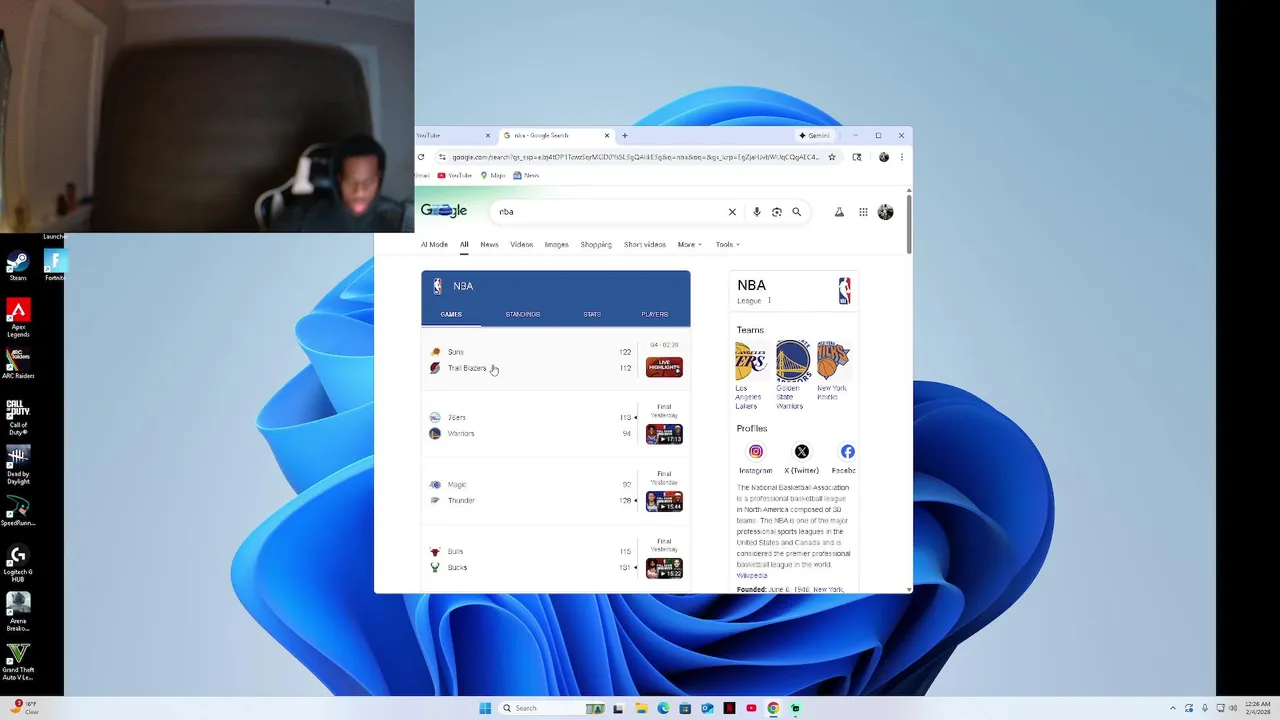The height and width of the screenshot is (720, 1280).
Task: Clear the search box with the X icon
Action: [732, 212]
